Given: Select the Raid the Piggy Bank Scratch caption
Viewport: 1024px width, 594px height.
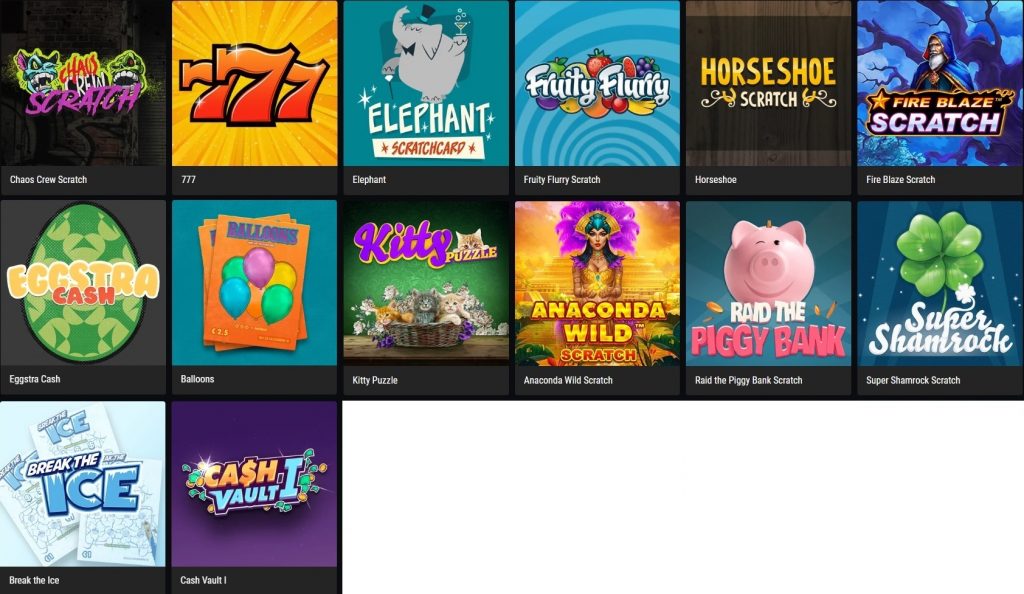Looking at the screenshot, I should 748,380.
